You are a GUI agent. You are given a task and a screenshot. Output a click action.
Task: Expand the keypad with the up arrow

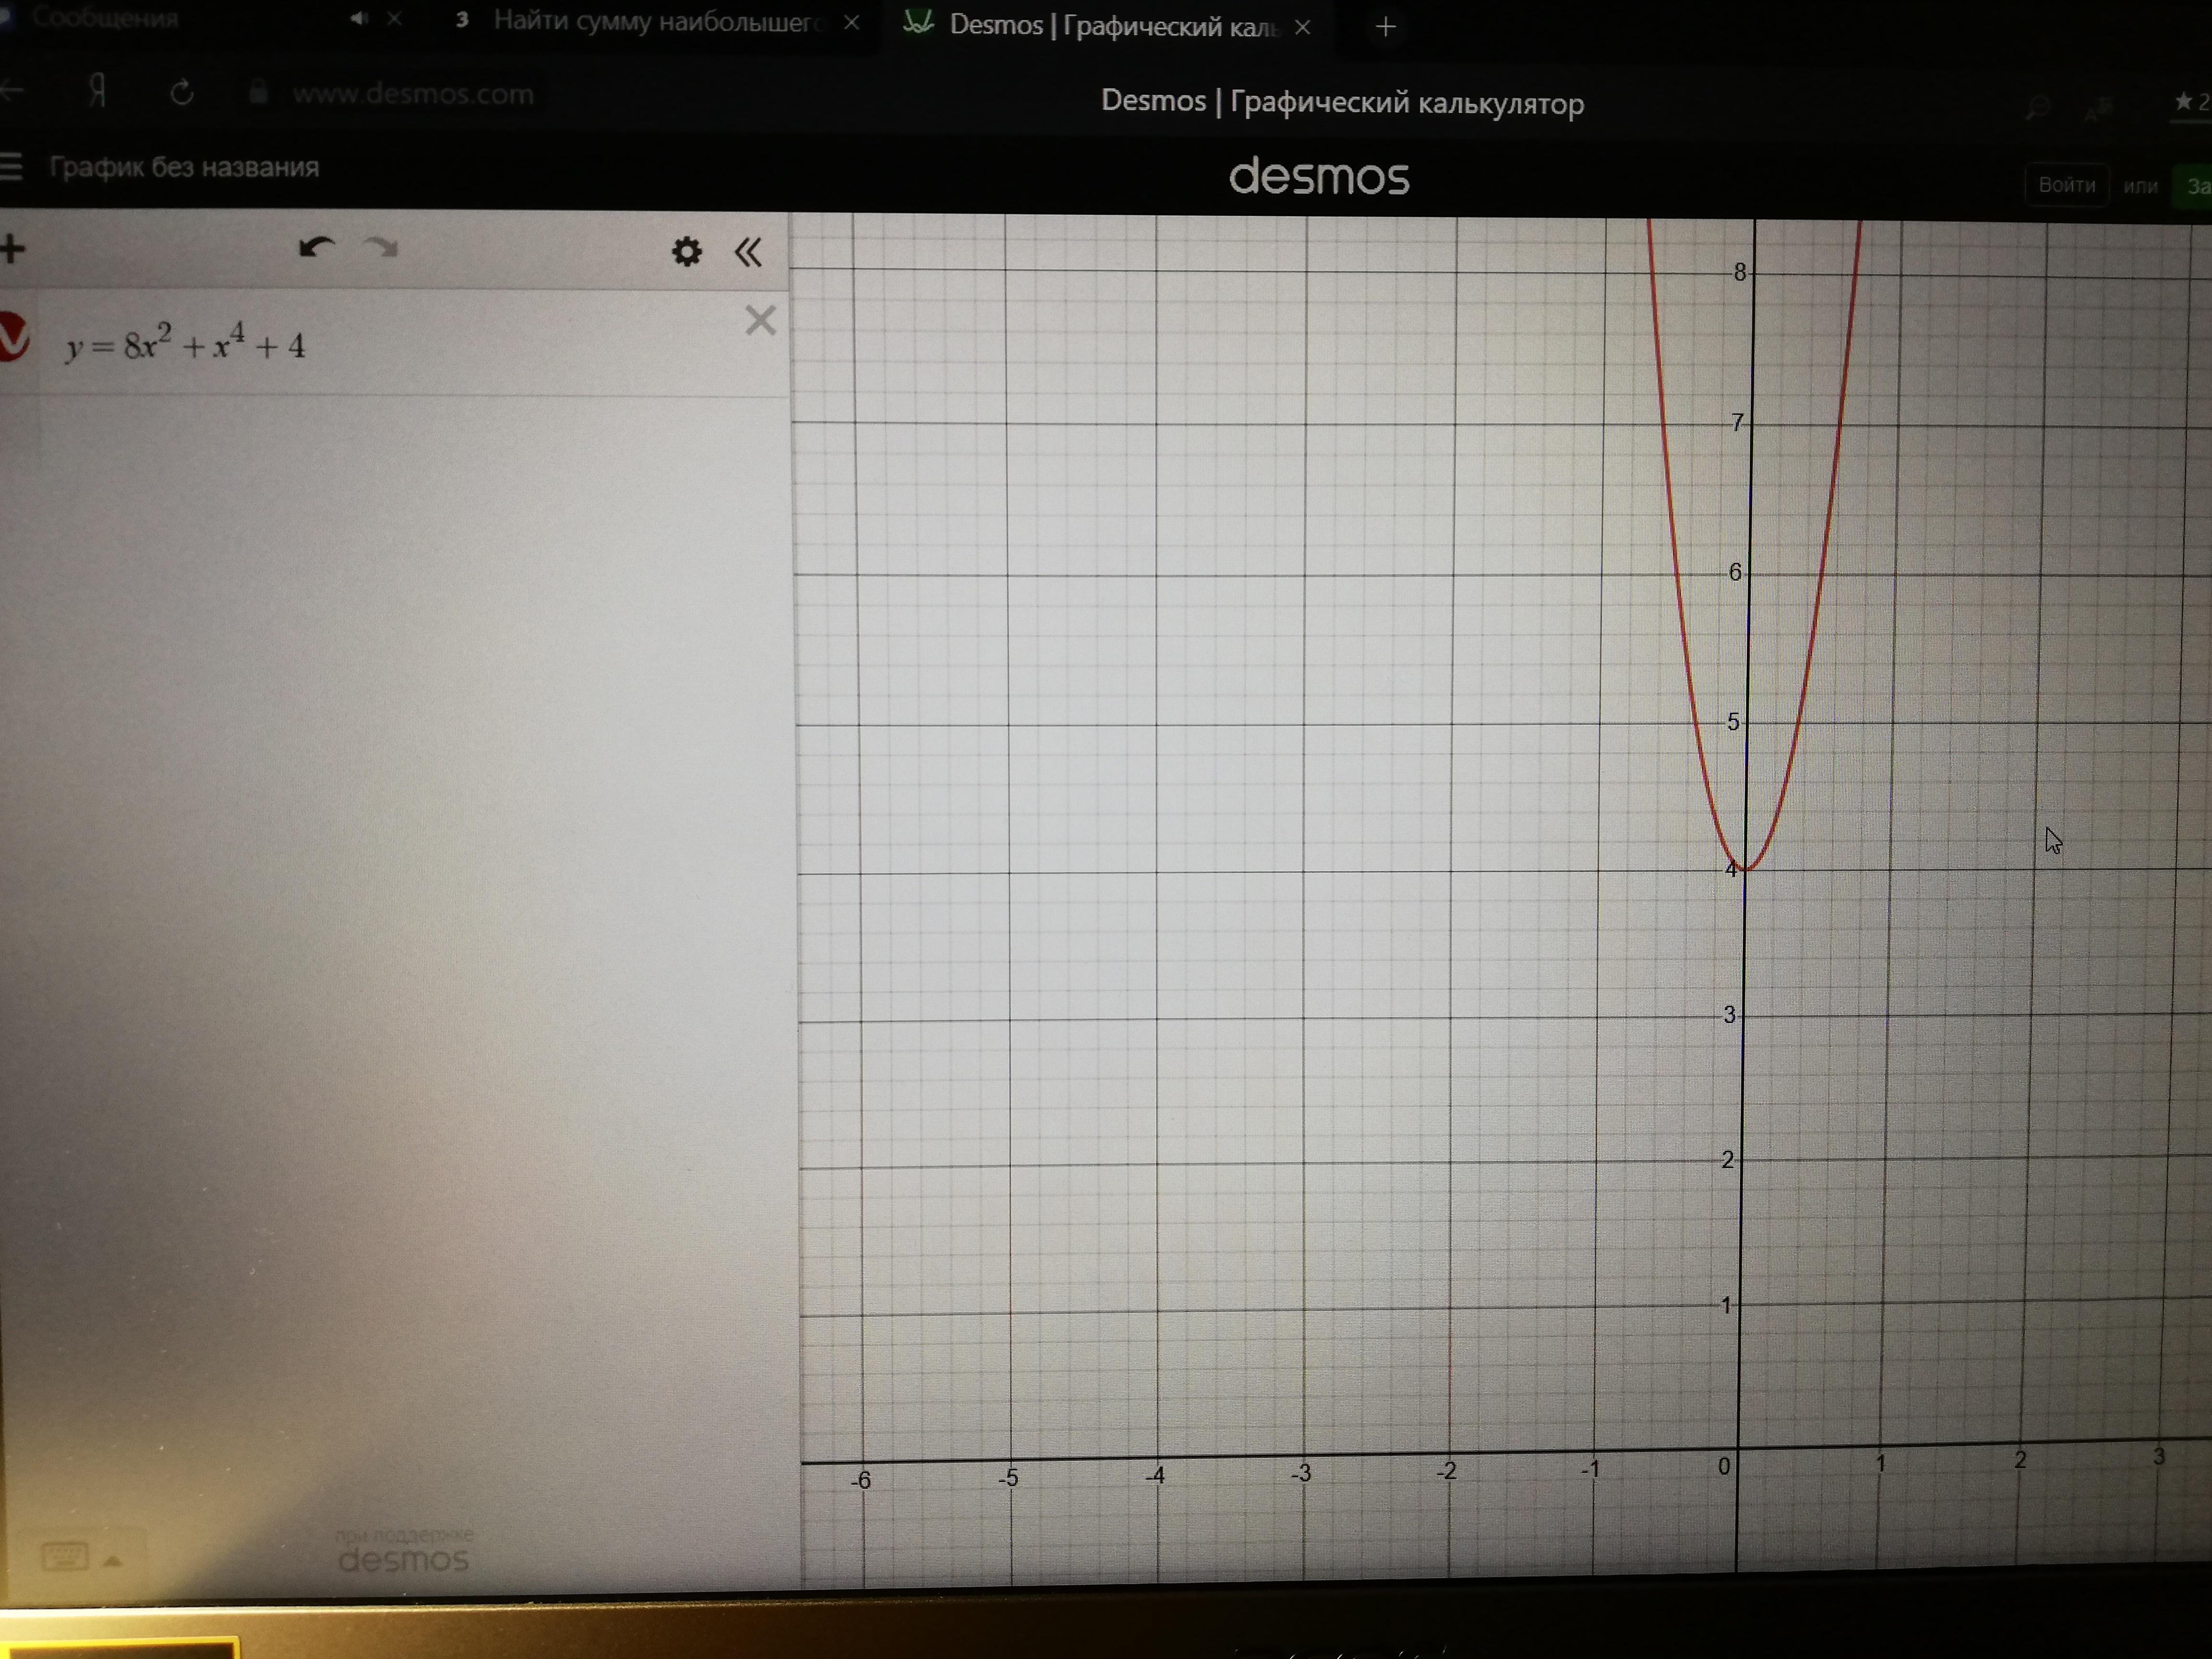coord(113,1561)
